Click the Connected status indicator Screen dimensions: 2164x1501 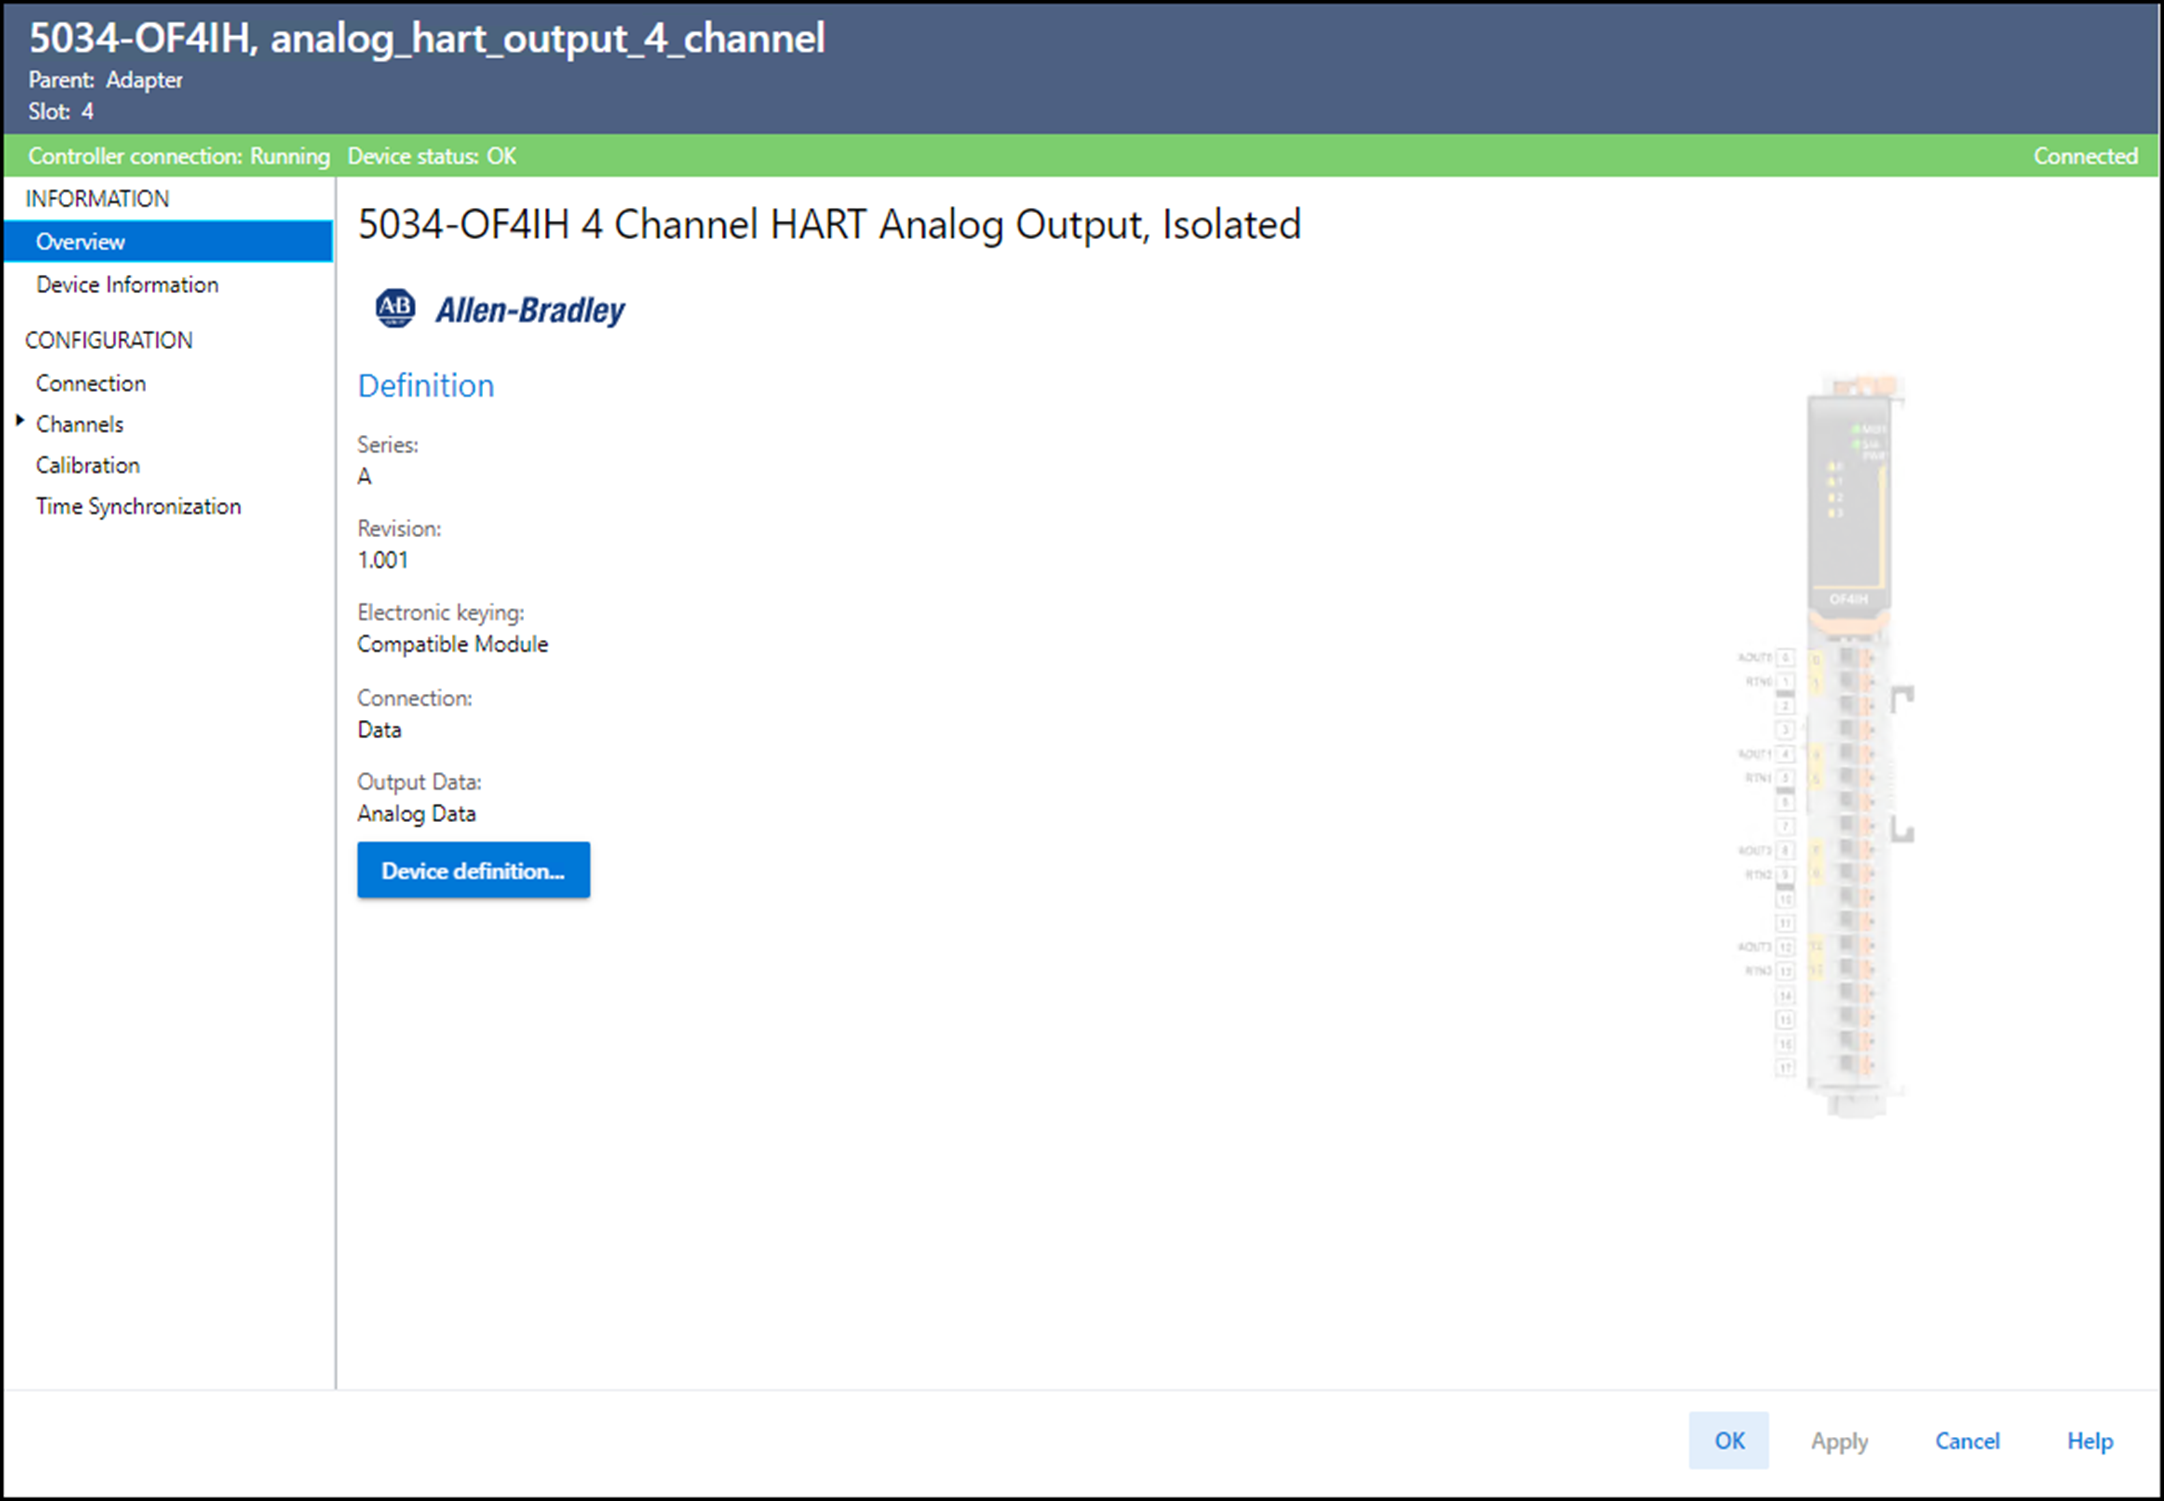[x=2085, y=157]
